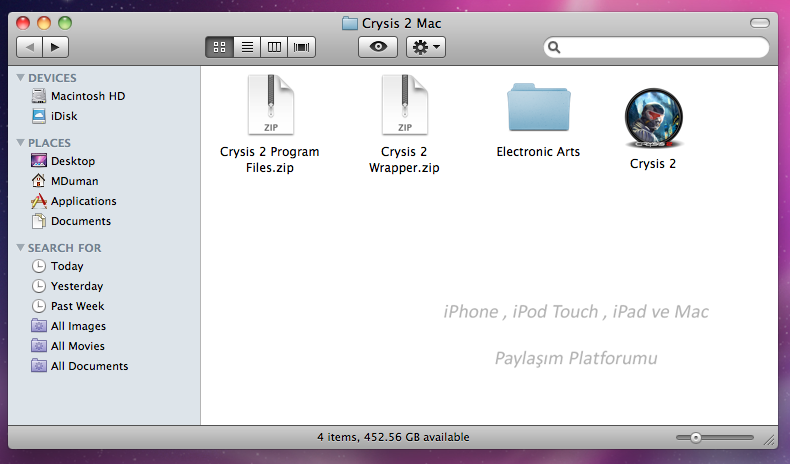Click the Documents label under Places
This screenshot has height=464, width=790.
click(81, 221)
